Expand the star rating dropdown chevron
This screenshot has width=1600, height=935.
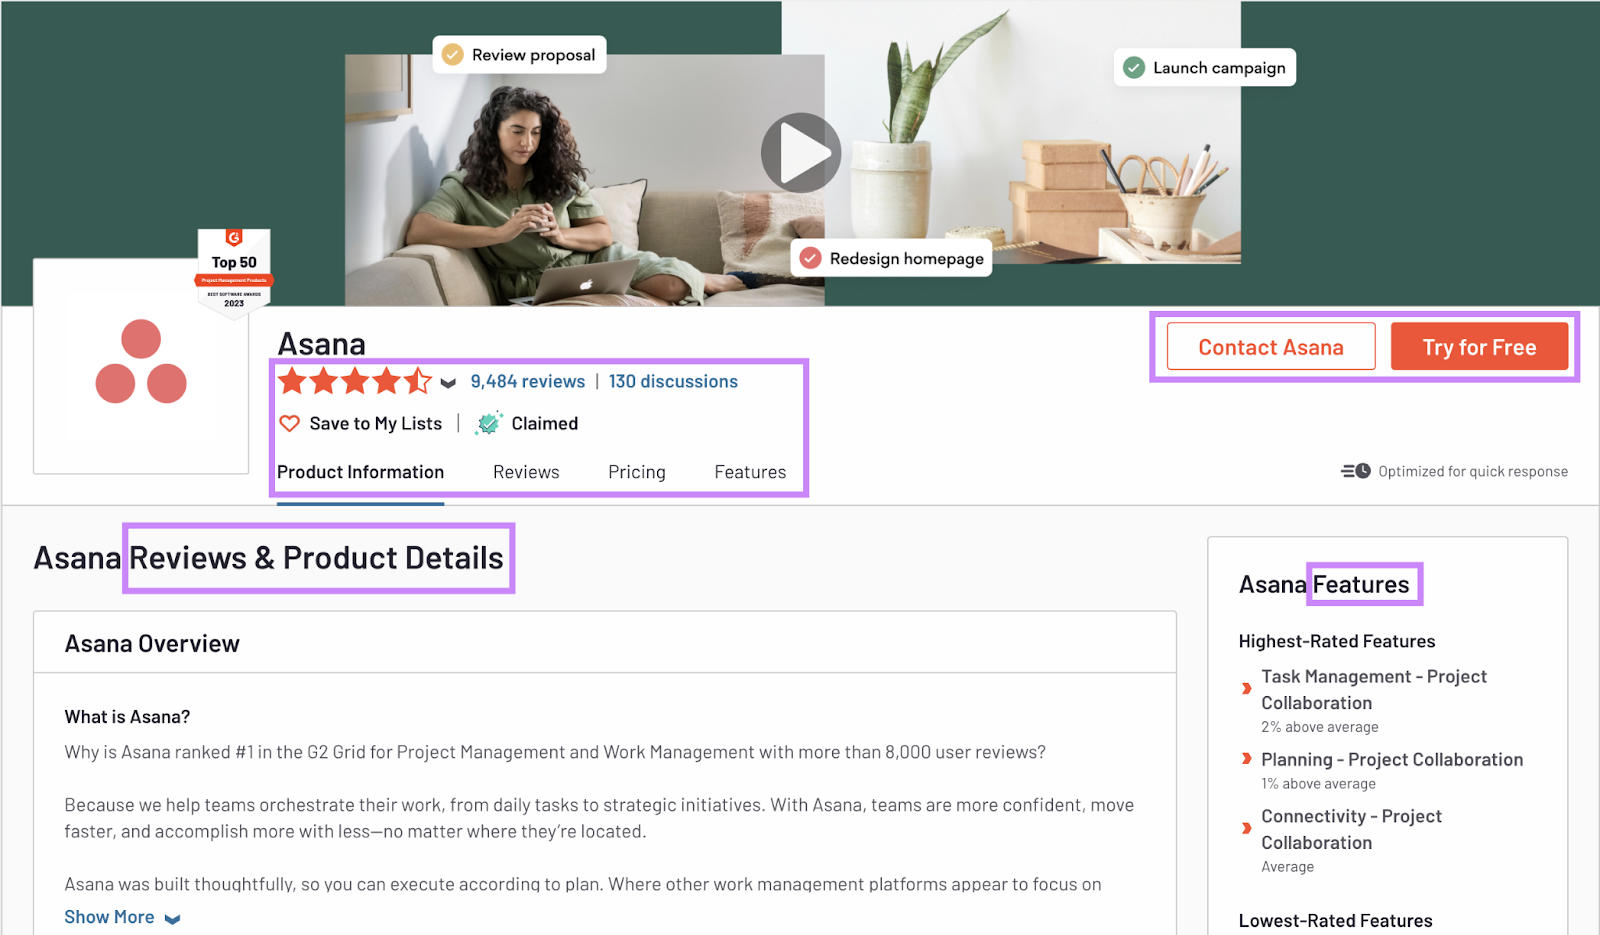(x=448, y=383)
